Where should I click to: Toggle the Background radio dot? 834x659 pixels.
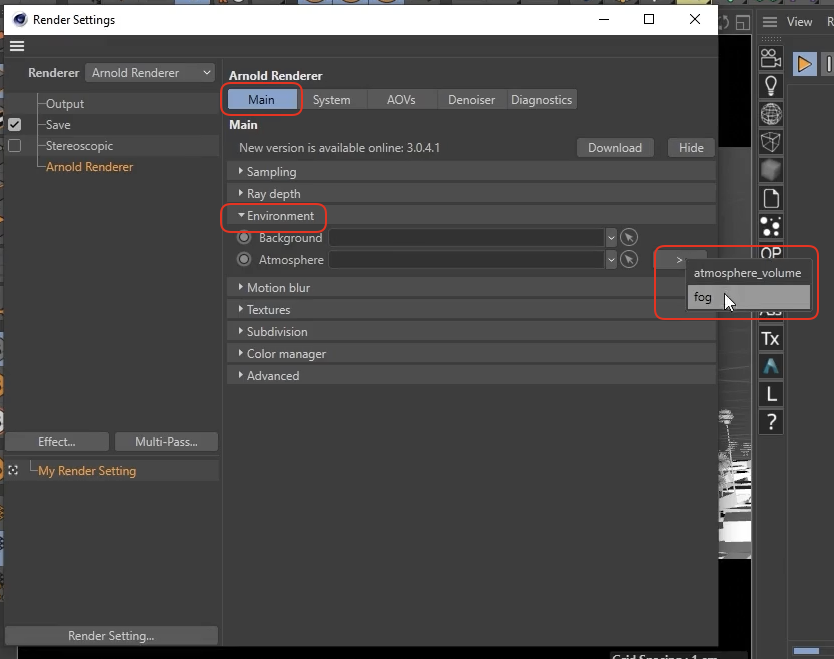244,237
